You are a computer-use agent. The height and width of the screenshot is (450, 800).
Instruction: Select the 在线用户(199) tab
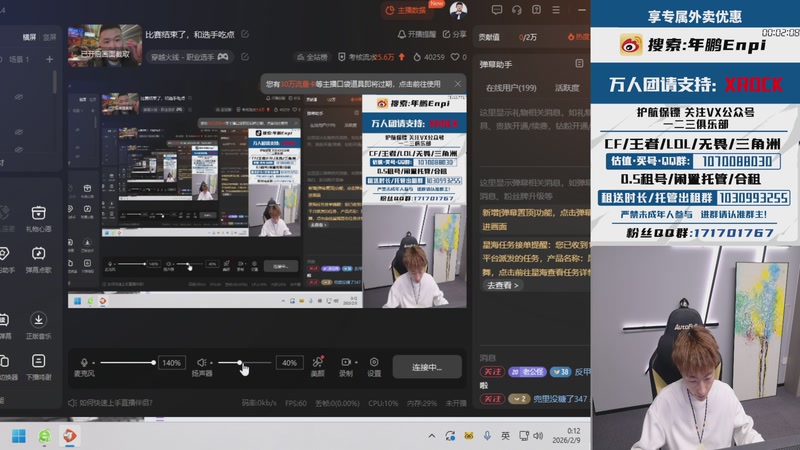(511, 88)
